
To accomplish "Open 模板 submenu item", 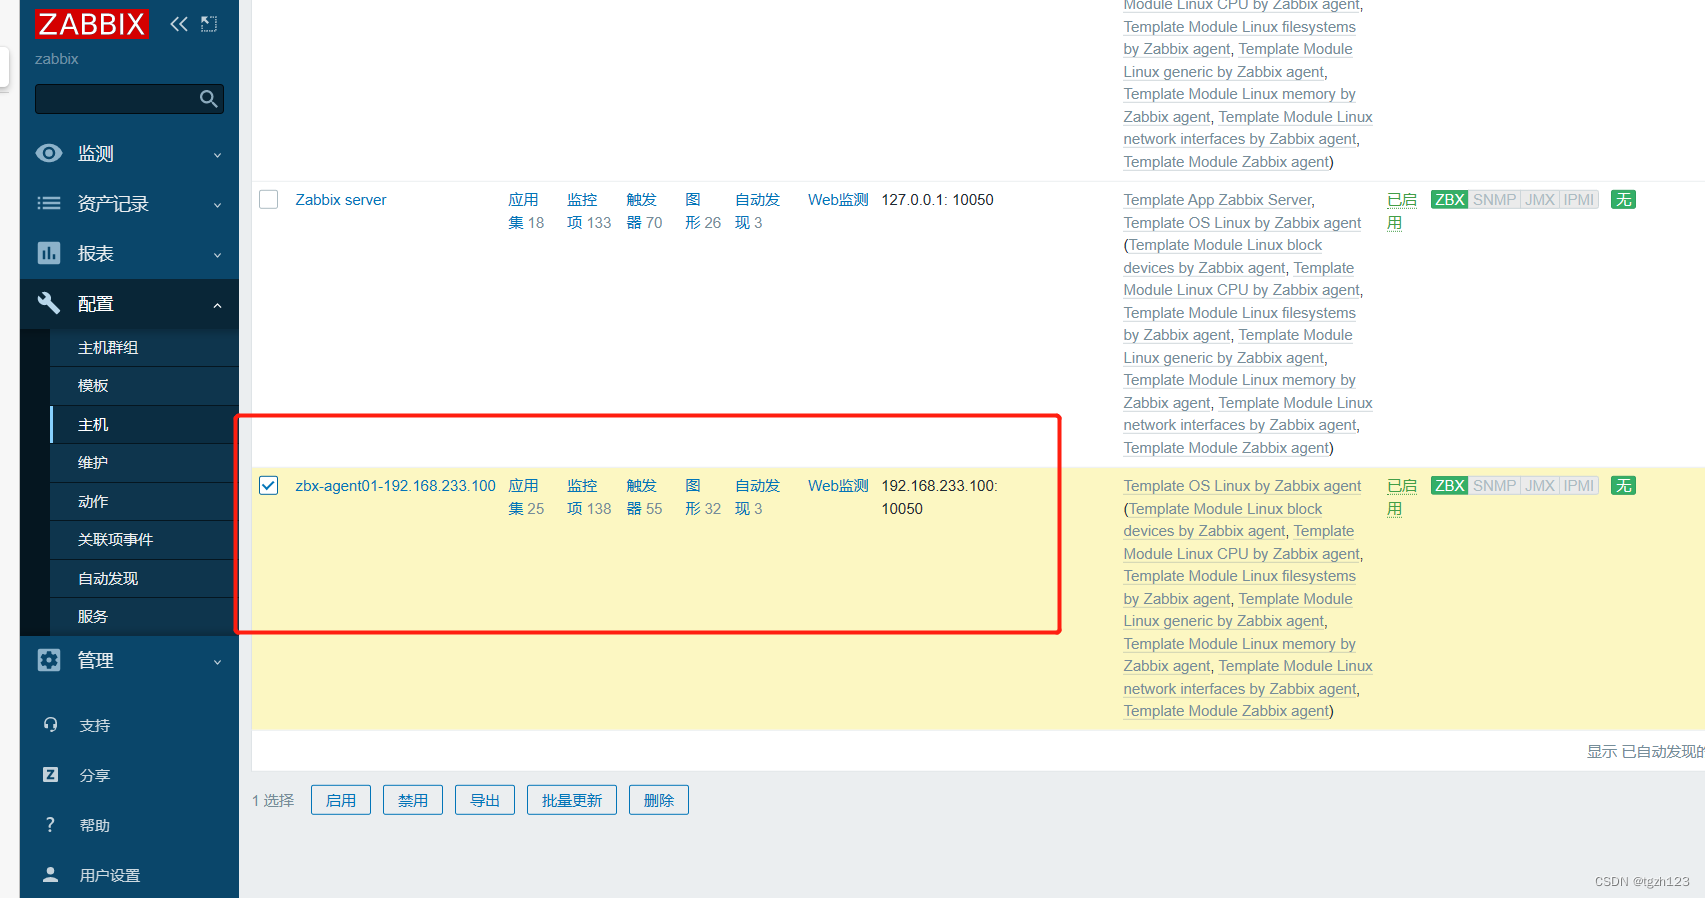I will tap(145, 386).
